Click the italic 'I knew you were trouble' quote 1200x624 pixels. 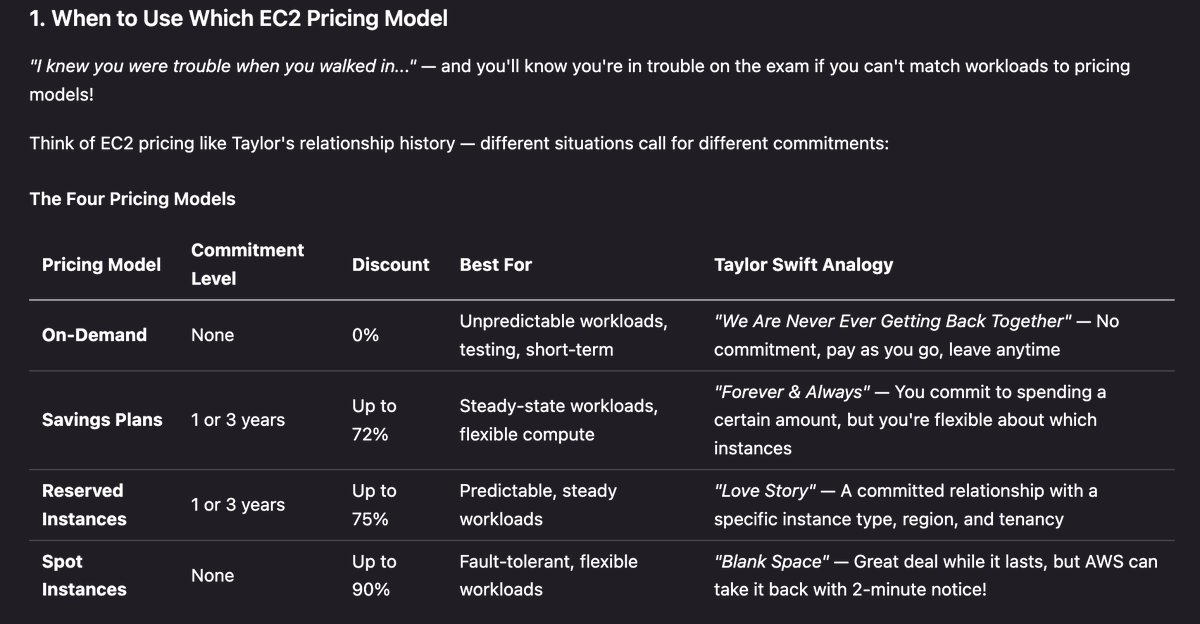click(223, 66)
